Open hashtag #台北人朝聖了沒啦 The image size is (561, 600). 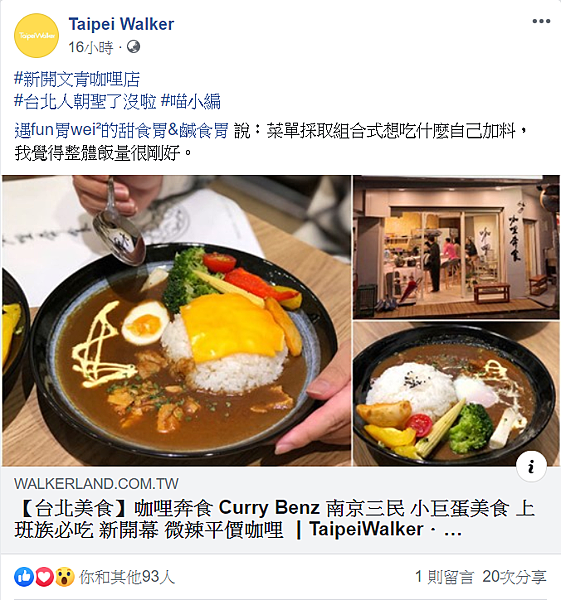pos(85,102)
